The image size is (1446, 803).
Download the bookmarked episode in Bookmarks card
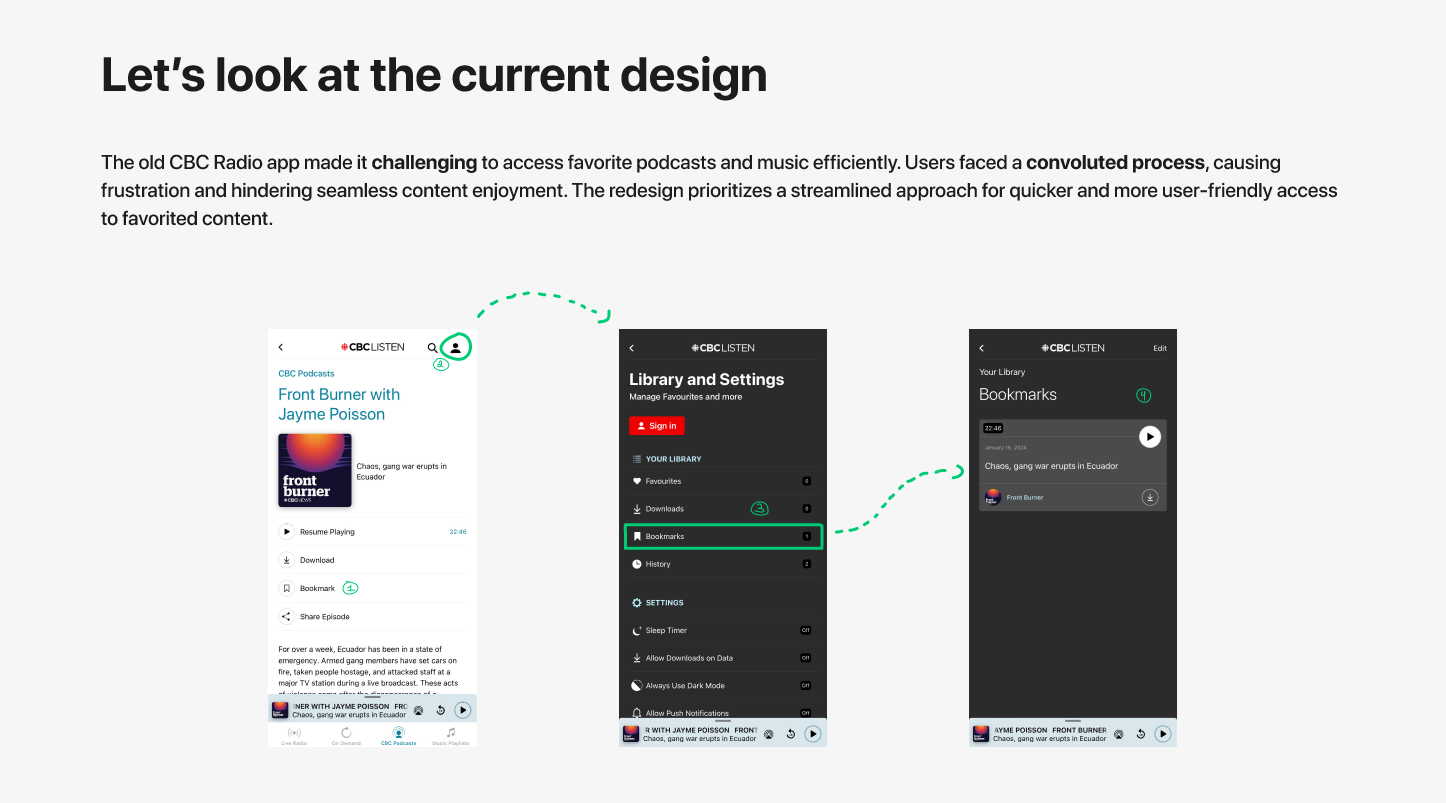pyautogui.click(x=1150, y=497)
